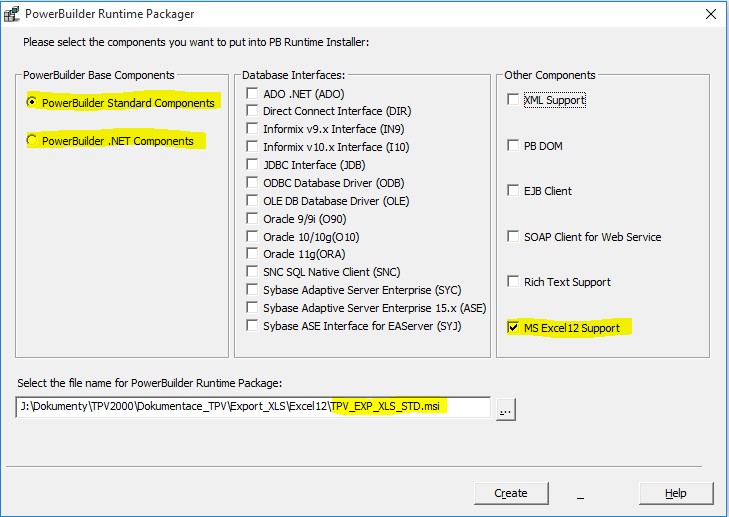Tick the Informix v9.x Interface option
729x517 pixels.
click(253, 129)
